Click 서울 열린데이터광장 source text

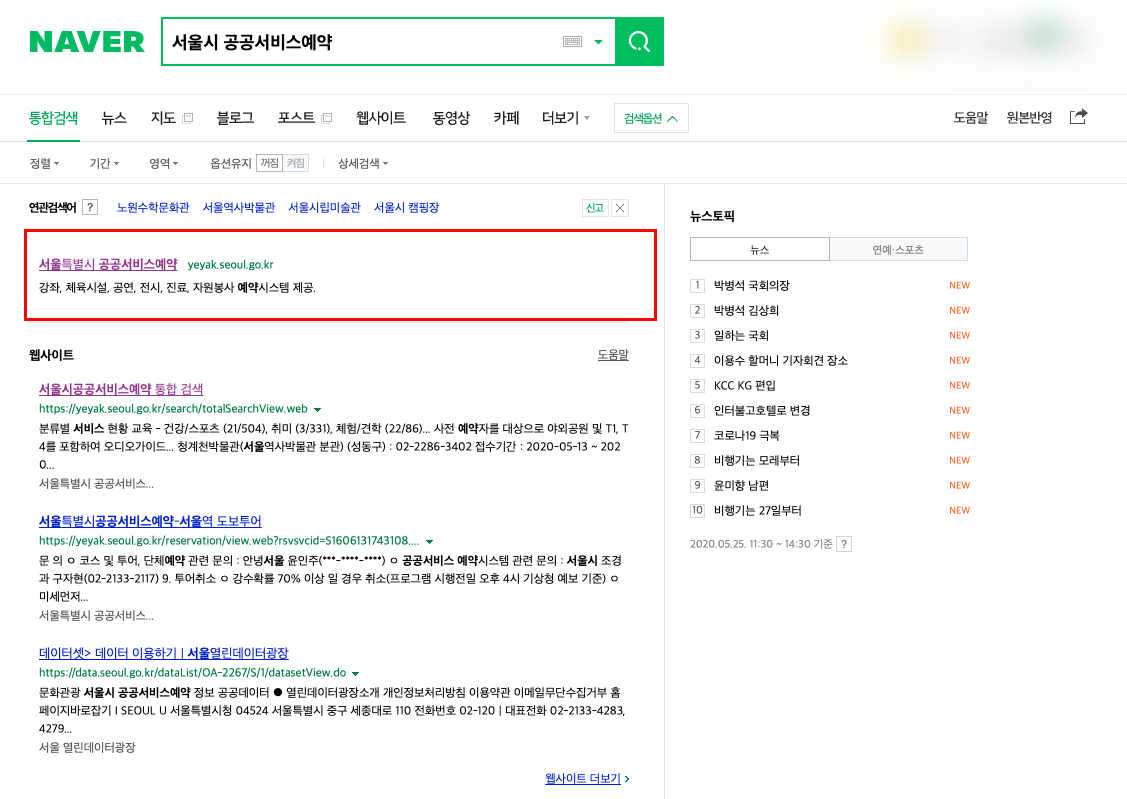click(x=87, y=747)
